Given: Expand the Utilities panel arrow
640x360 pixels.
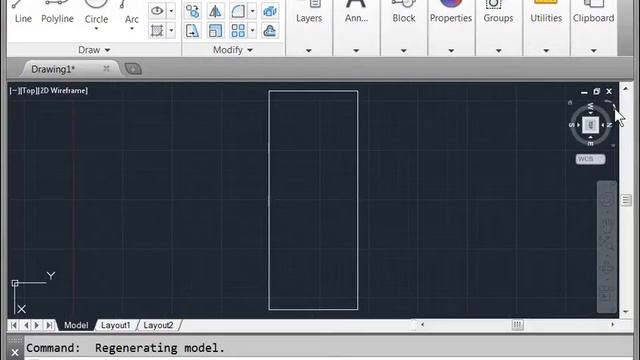Looking at the screenshot, I should [546, 51].
